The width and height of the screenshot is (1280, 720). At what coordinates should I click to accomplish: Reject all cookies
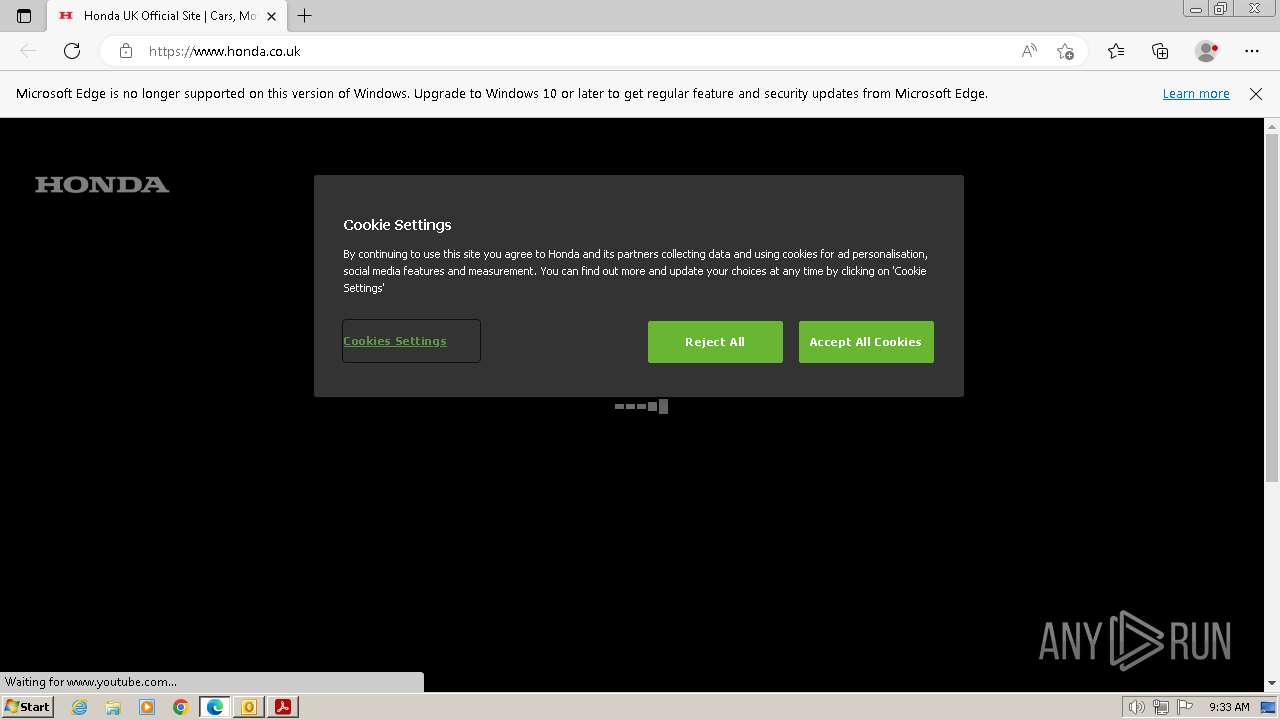[x=715, y=342]
